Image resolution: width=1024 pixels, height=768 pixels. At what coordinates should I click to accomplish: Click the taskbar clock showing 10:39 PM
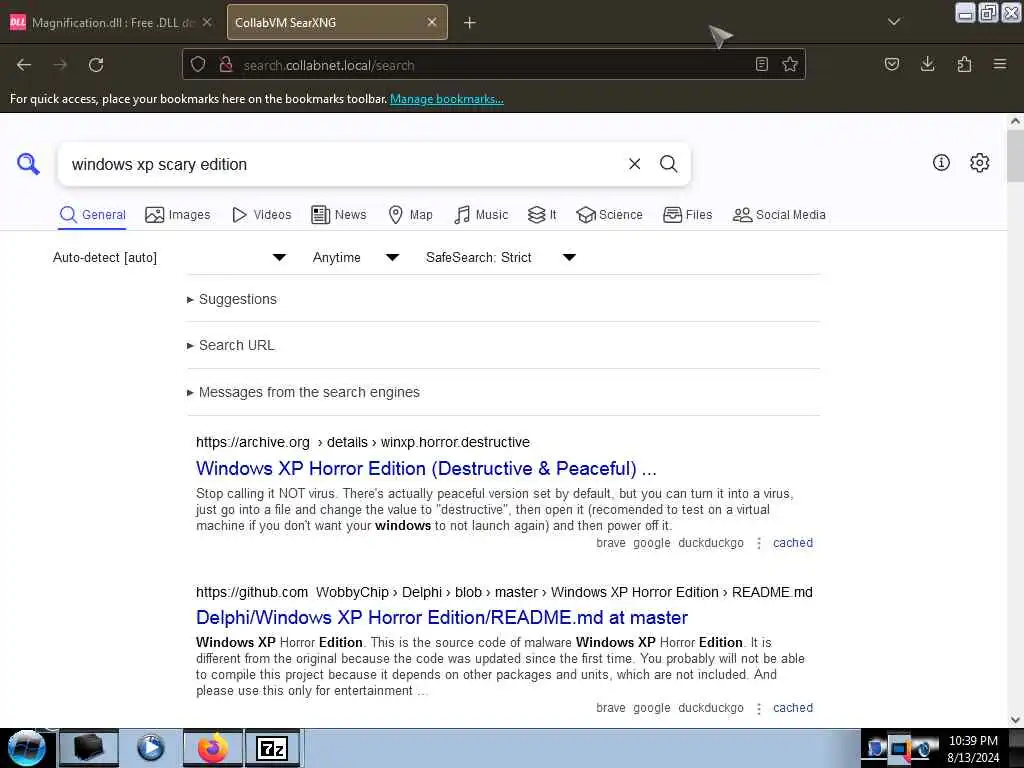pyautogui.click(x=973, y=748)
